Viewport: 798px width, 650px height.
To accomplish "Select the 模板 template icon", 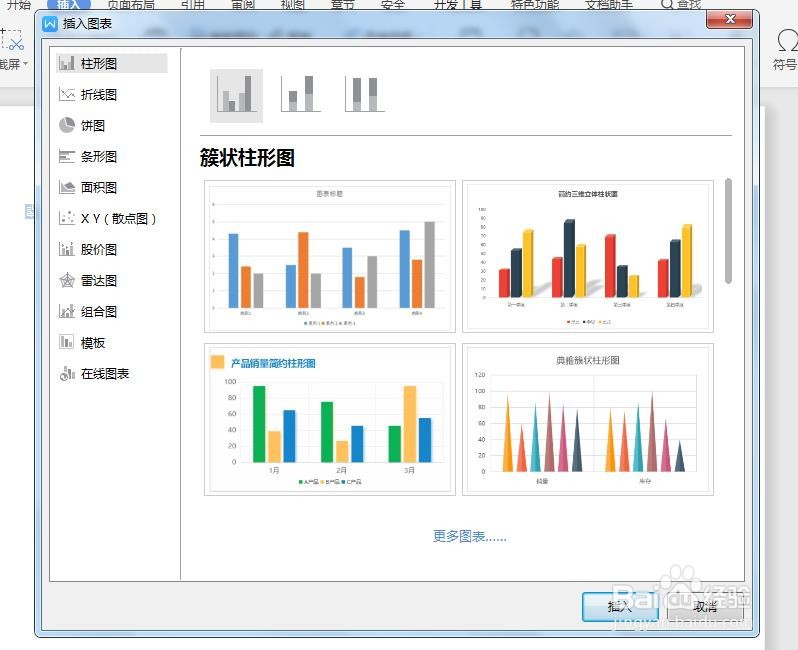I will pyautogui.click(x=67, y=342).
